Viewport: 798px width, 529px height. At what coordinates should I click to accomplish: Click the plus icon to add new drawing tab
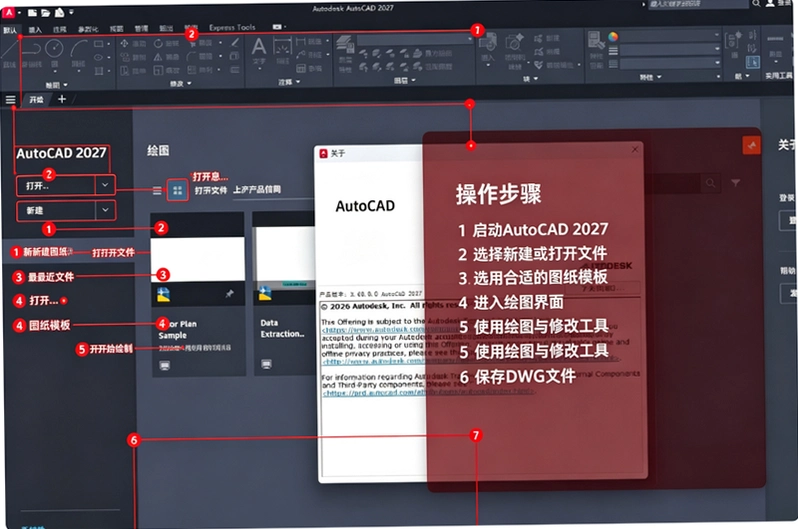pyautogui.click(x=62, y=99)
